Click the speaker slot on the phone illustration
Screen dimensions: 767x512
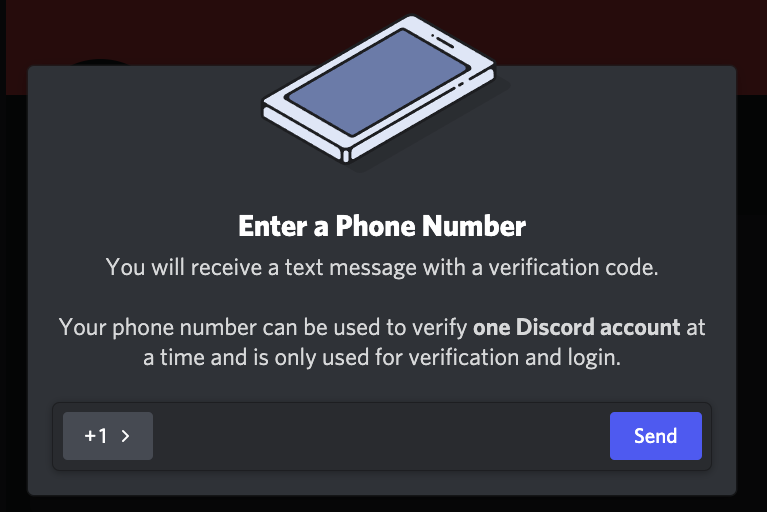443,41
